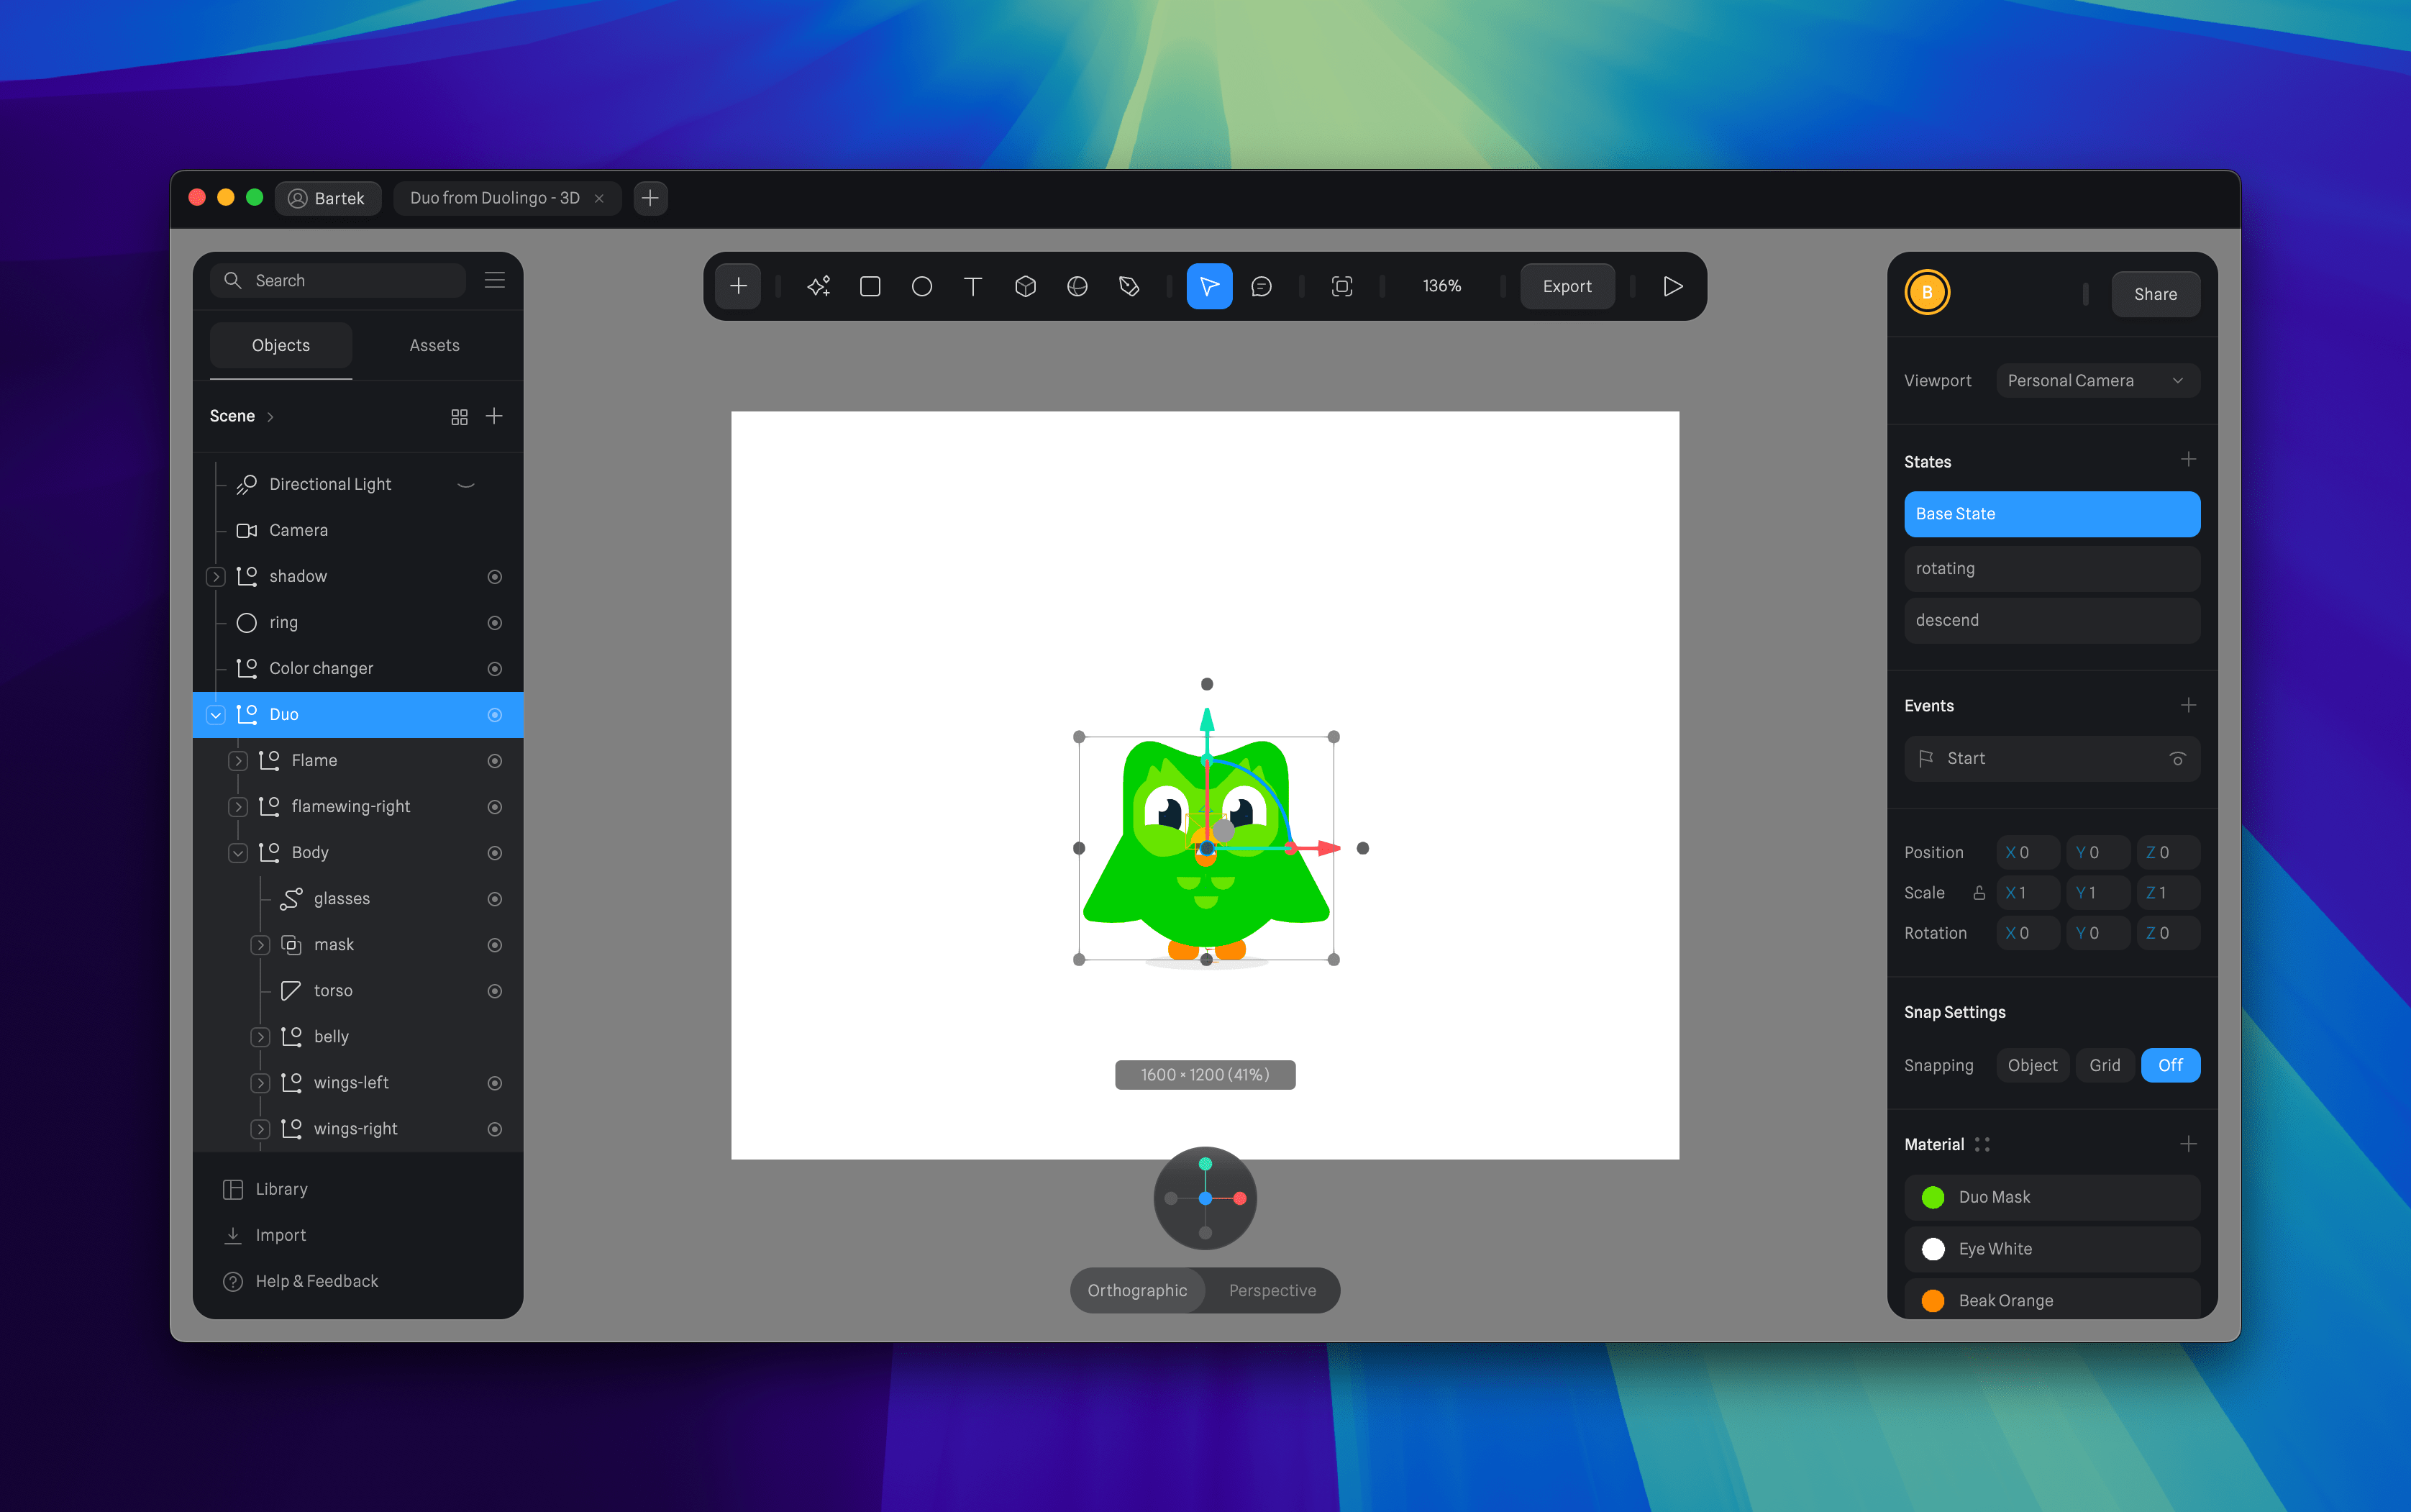2411x1512 pixels.
Task: Toggle visibility of Color changer layer
Action: tap(494, 669)
